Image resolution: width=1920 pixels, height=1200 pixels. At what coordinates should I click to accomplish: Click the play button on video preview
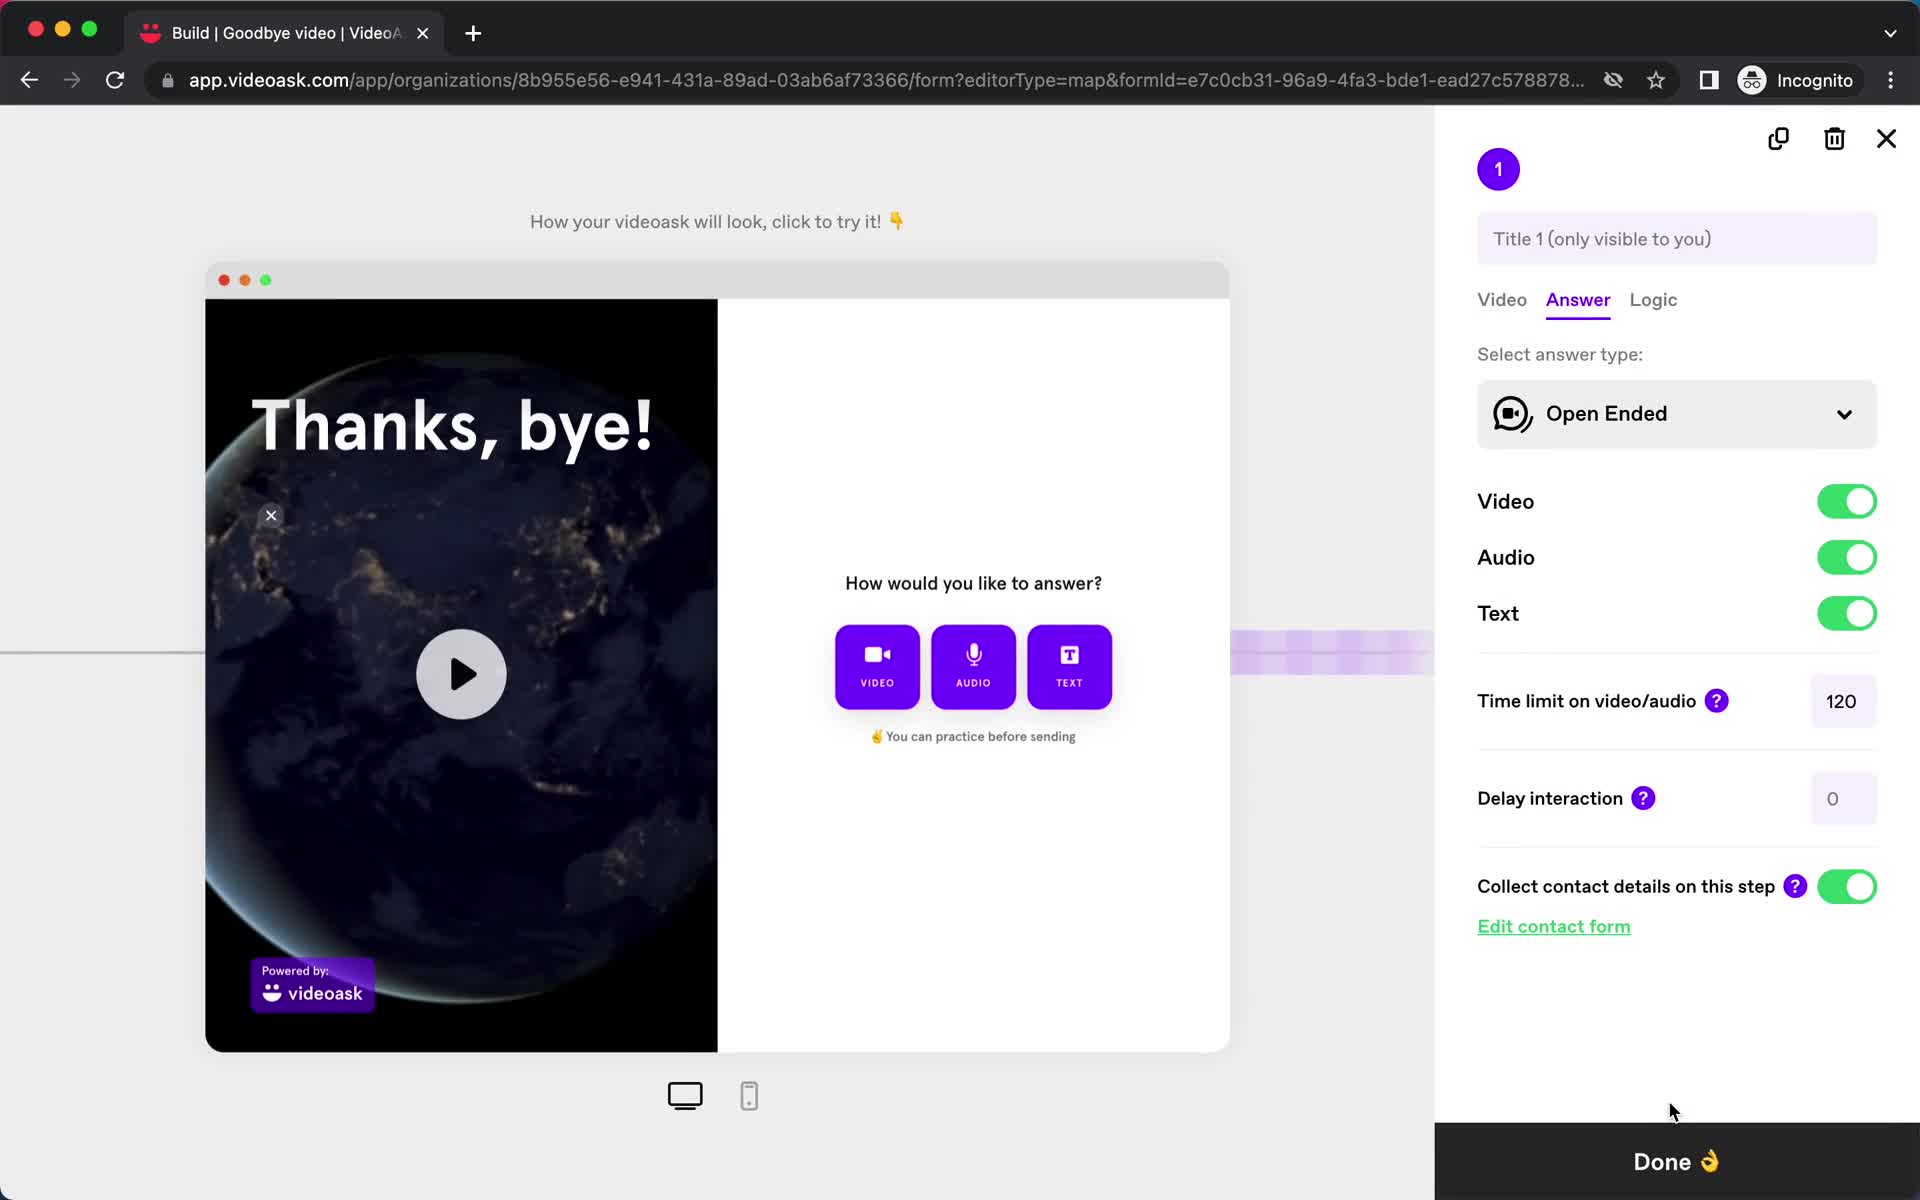[462, 675]
